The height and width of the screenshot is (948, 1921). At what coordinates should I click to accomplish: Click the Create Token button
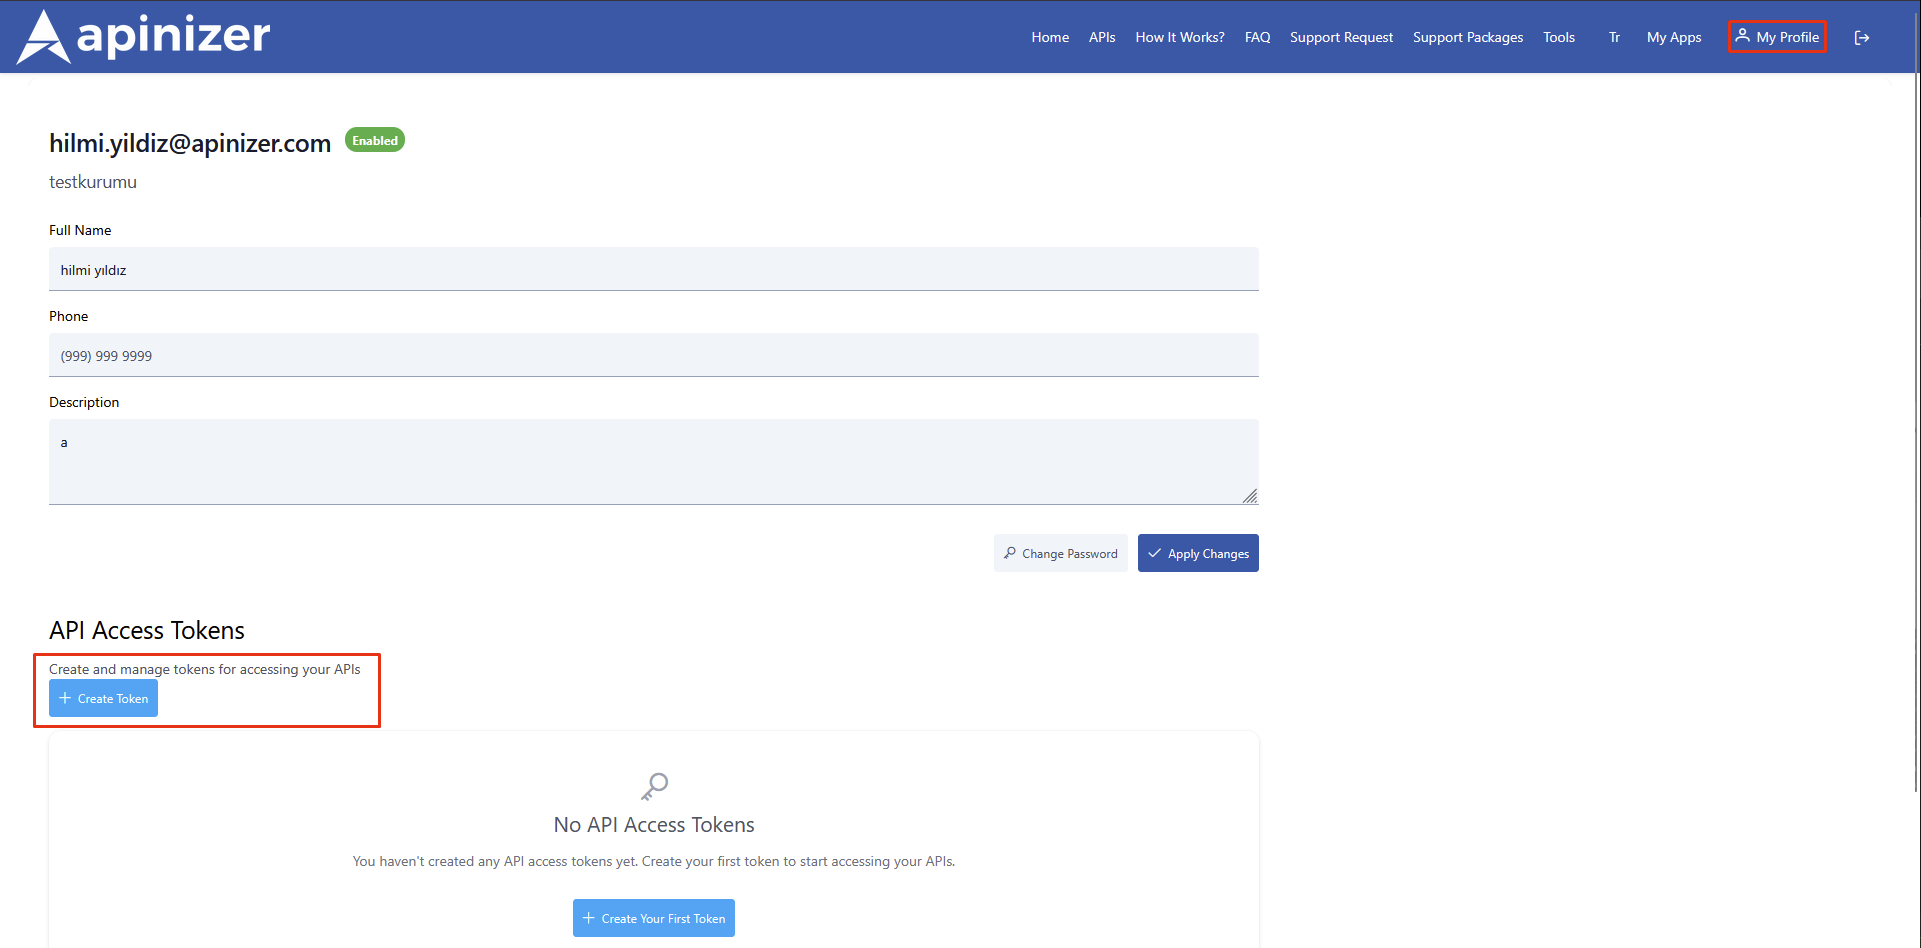click(104, 698)
